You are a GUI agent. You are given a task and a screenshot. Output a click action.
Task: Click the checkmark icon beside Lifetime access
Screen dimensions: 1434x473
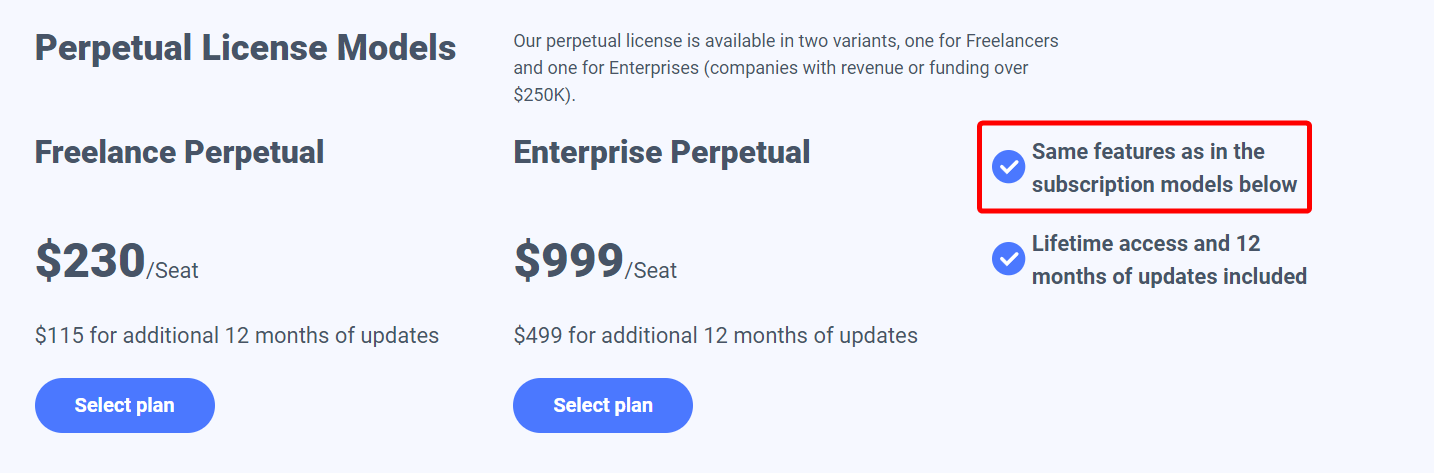(x=1008, y=259)
